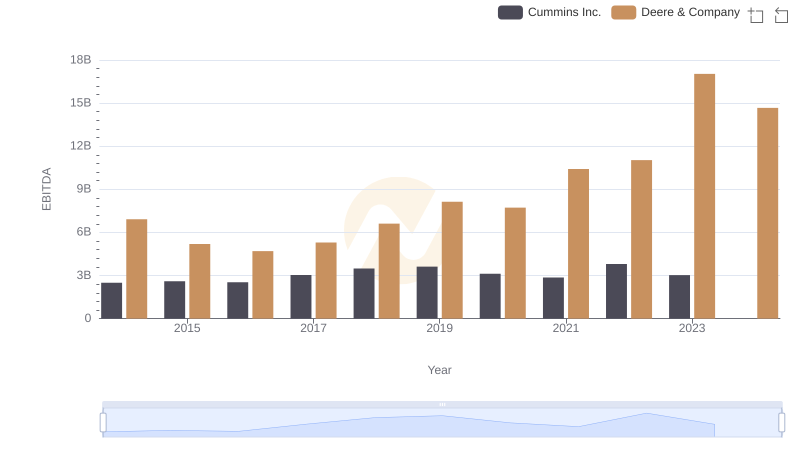Viewport: 800px width, 461px height.
Task: Click the 12B y-axis label
Action: click(81, 146)
